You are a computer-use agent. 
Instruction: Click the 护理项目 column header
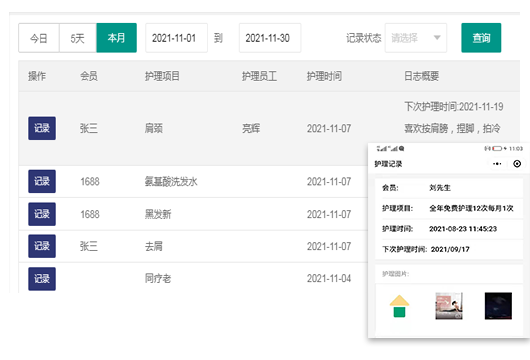(x=162, y=76)
